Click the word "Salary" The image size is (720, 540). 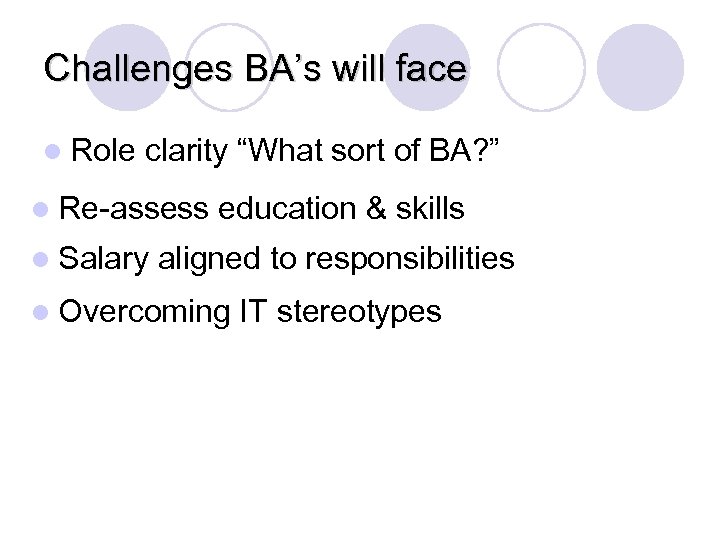(x=104, y=260)
